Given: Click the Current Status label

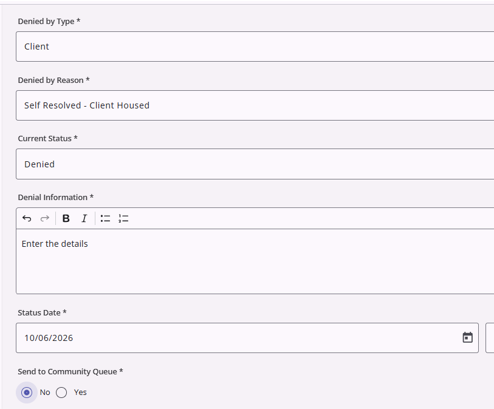Looking at the screenshot, I should [48, 138].
